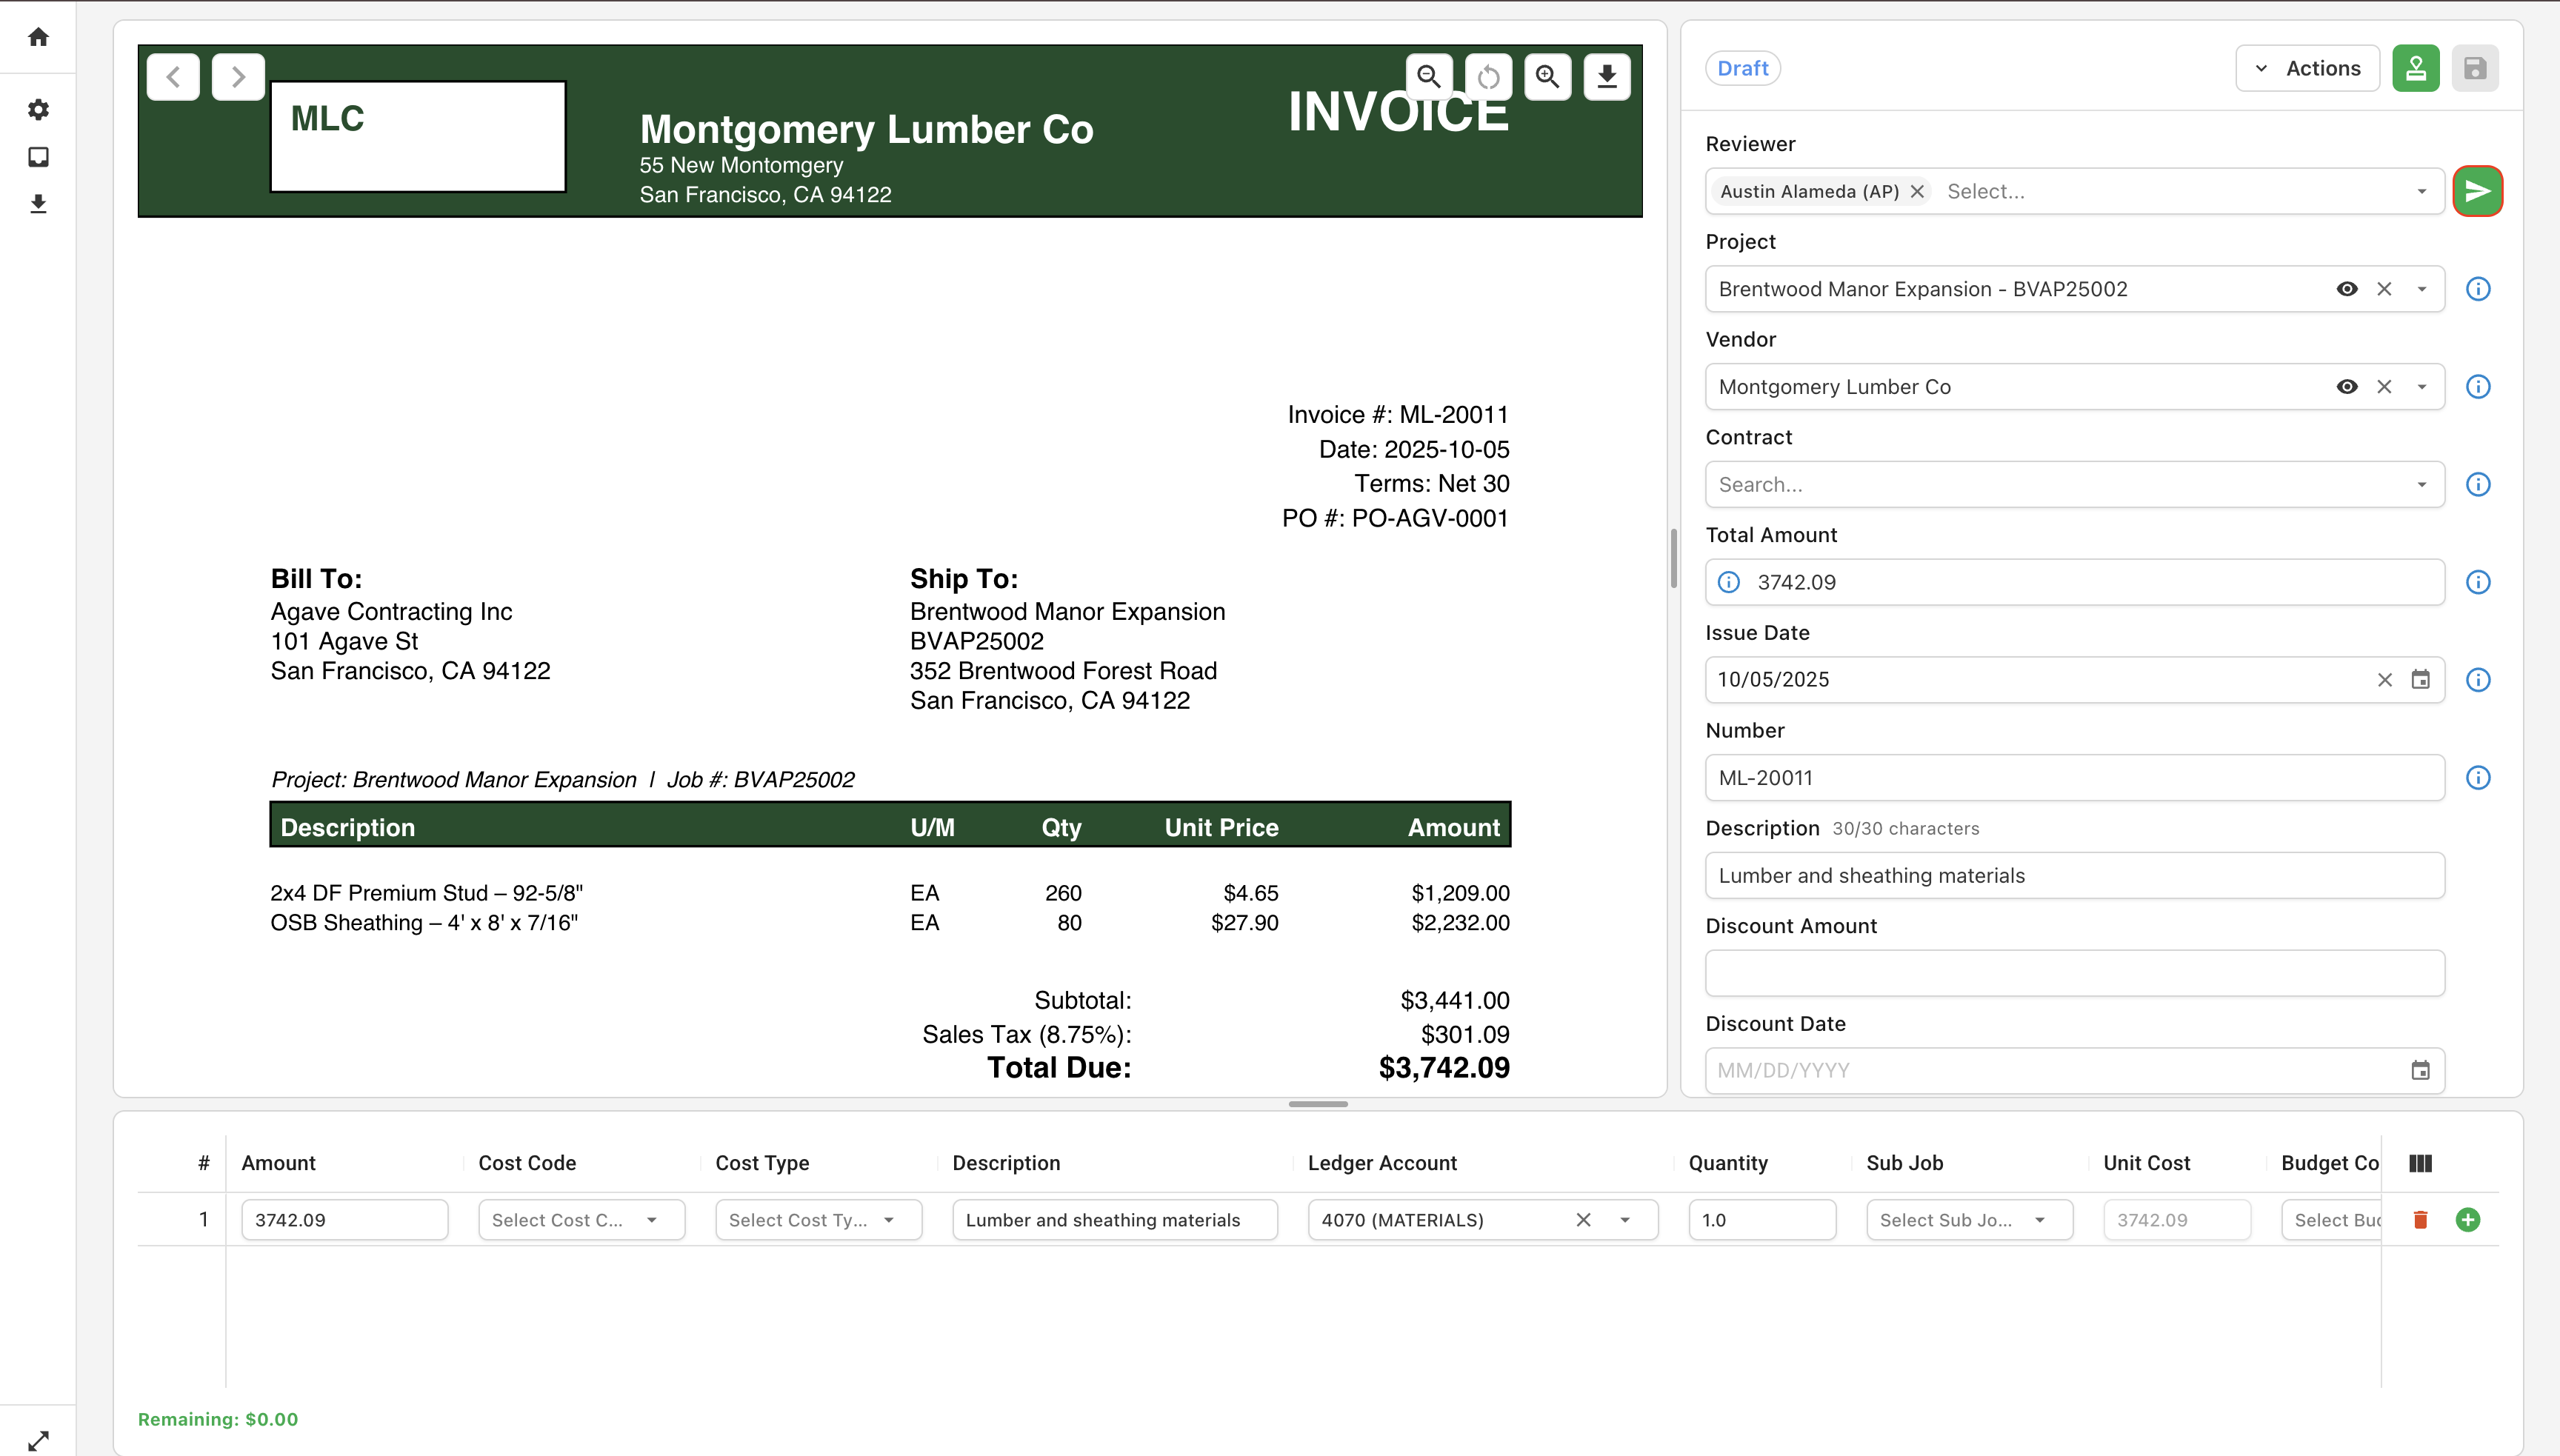Click the line item Amount field
The width and height of the screenshot is (2560, 1456).
coord(344,1220)
